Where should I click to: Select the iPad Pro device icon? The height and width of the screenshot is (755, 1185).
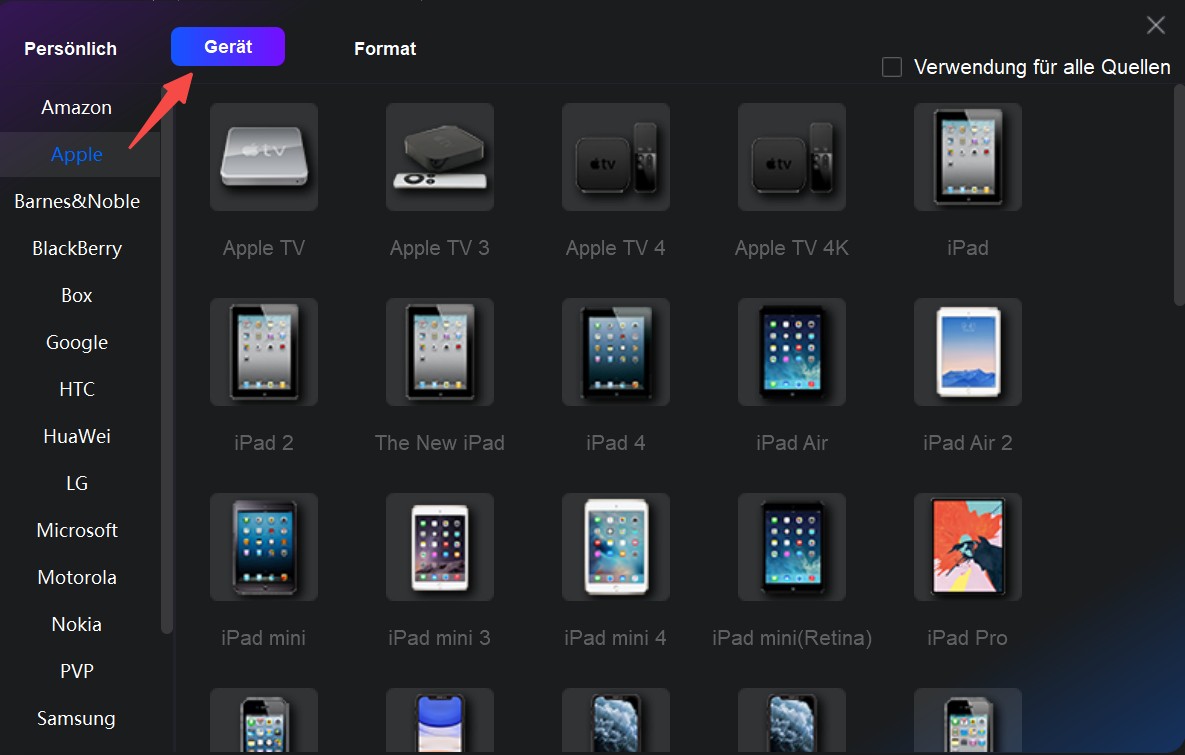[968, 546]
